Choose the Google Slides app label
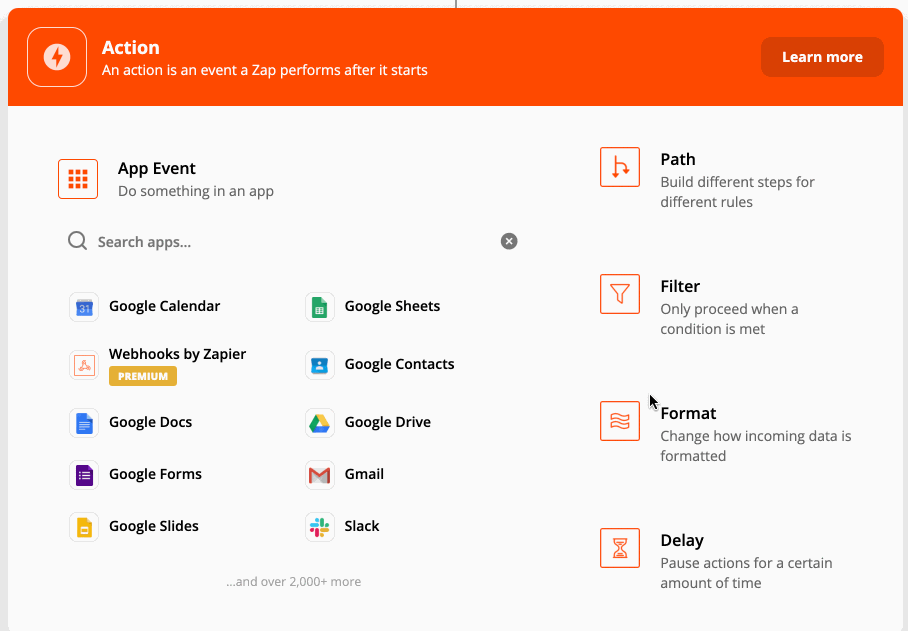908x631 pixels. click(x=153, y=526)
